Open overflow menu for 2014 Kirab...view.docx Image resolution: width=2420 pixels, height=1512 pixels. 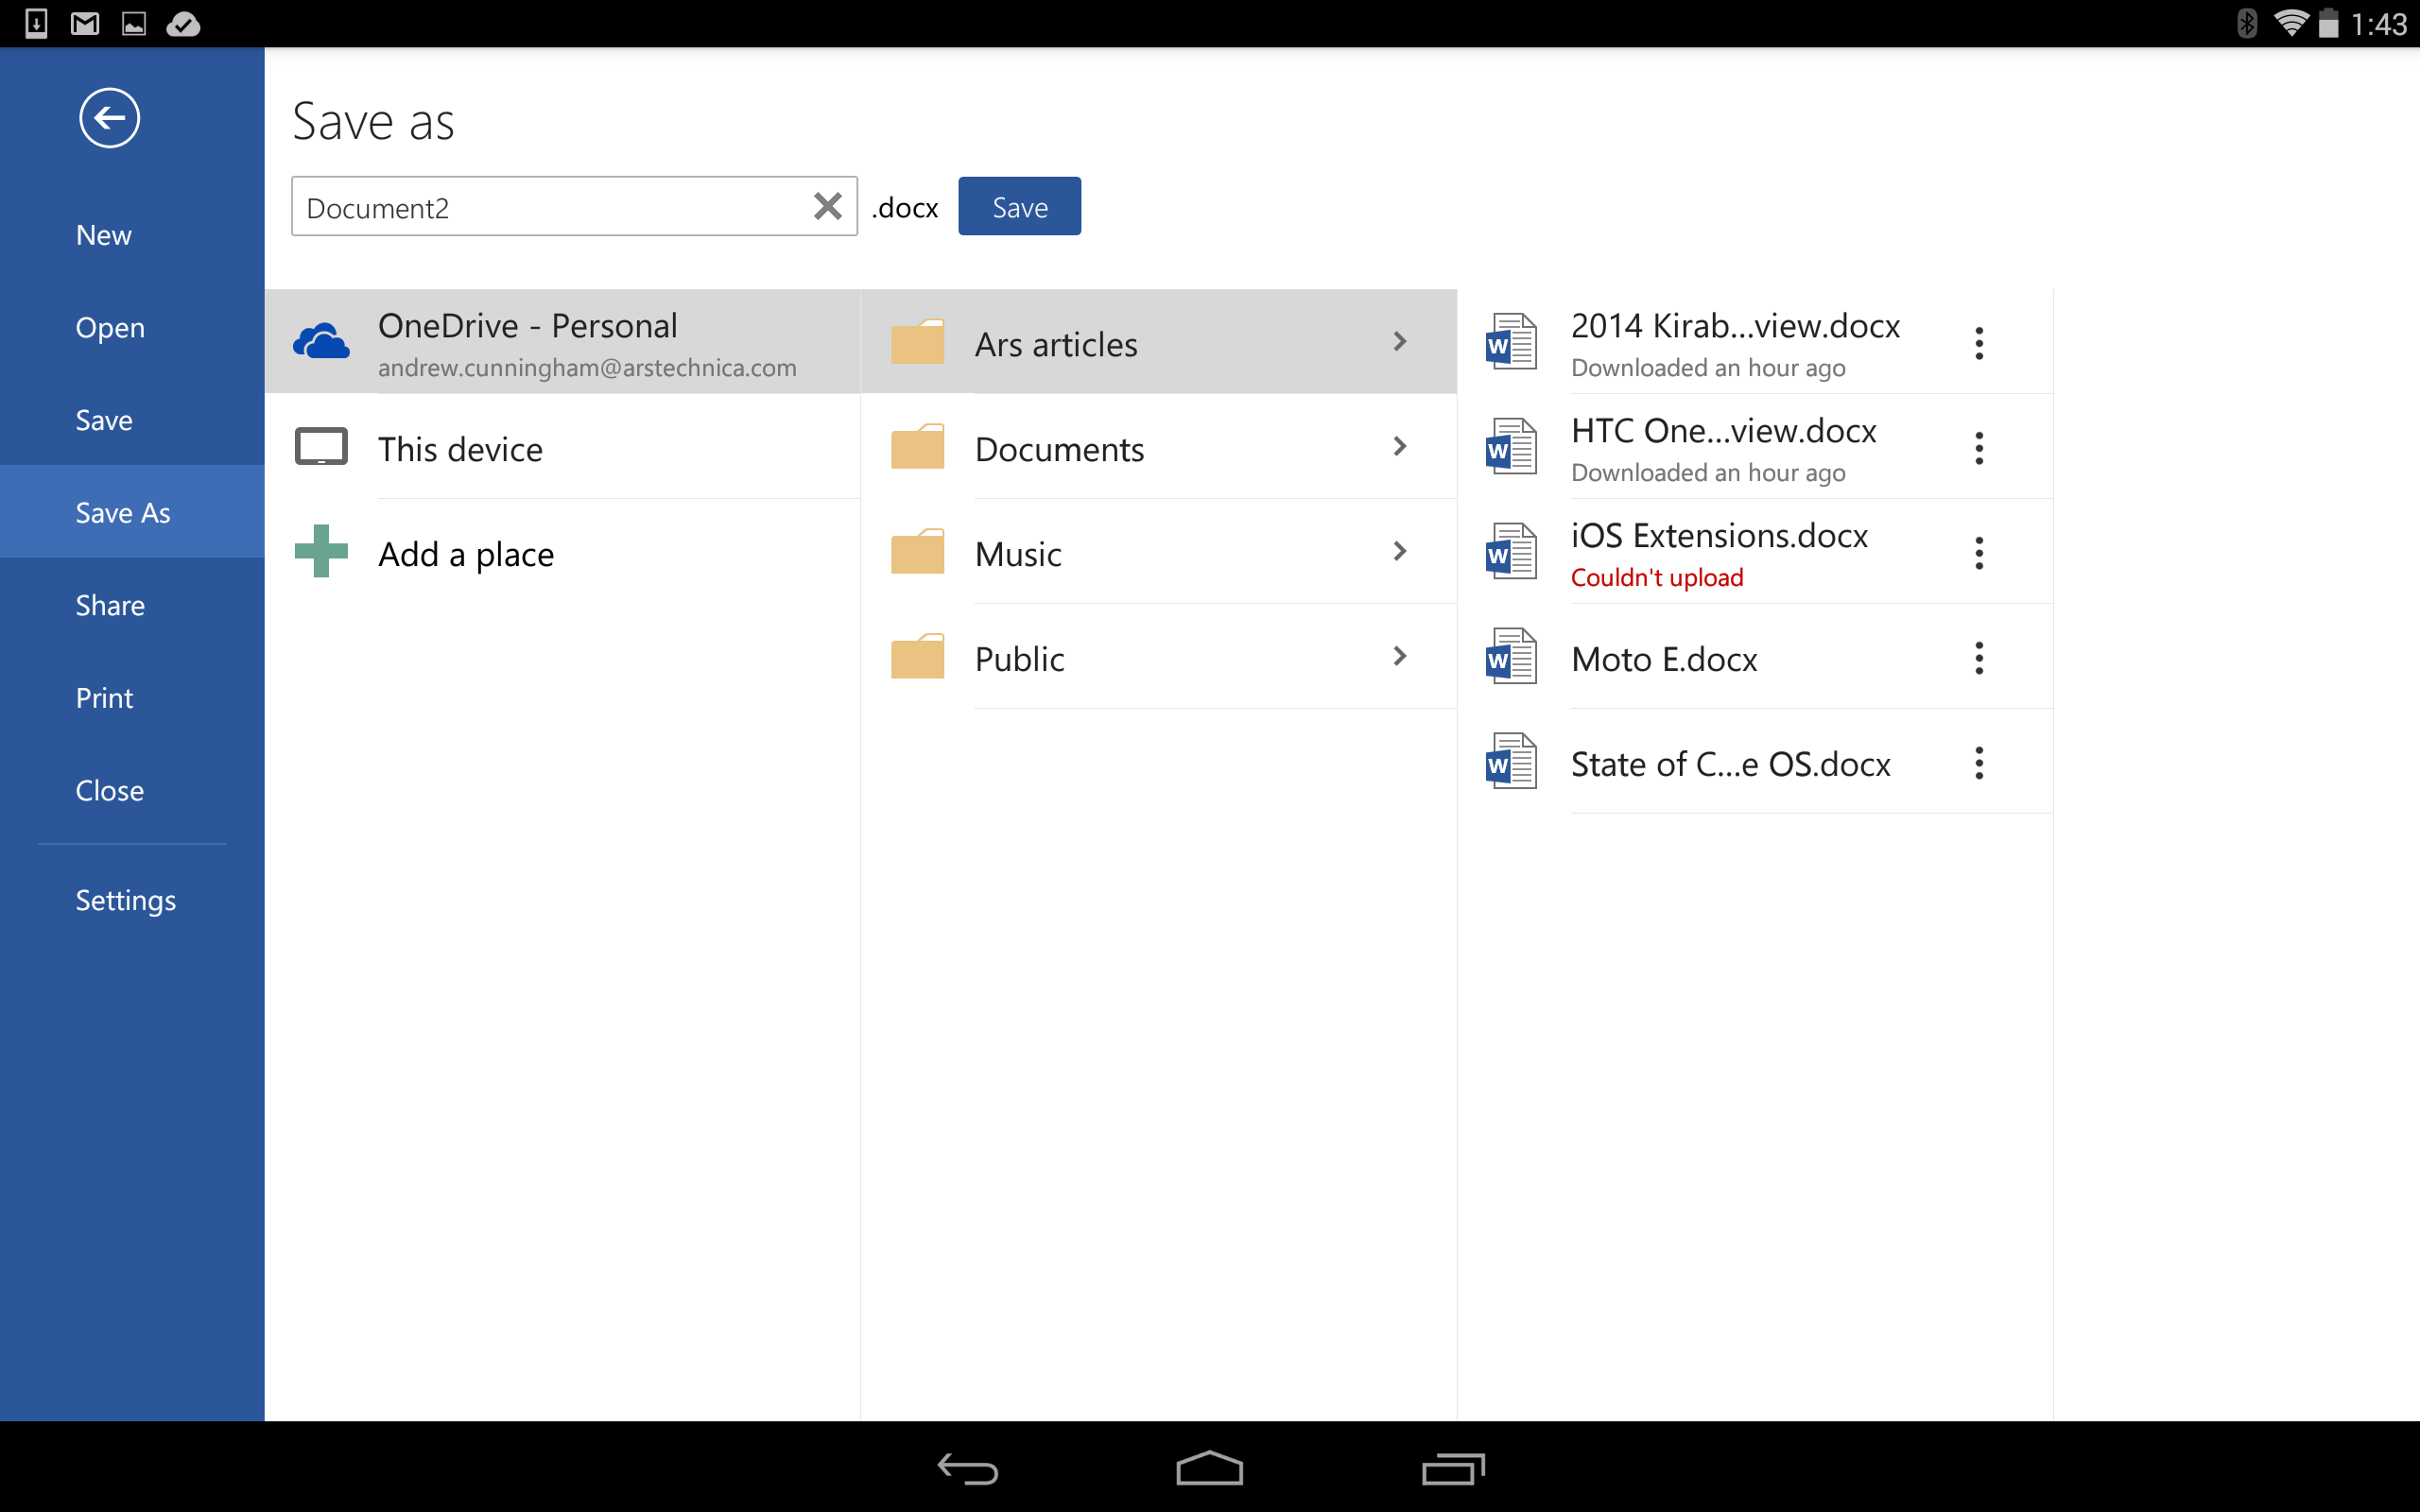pyautogui.click(x=1980, y=342)
